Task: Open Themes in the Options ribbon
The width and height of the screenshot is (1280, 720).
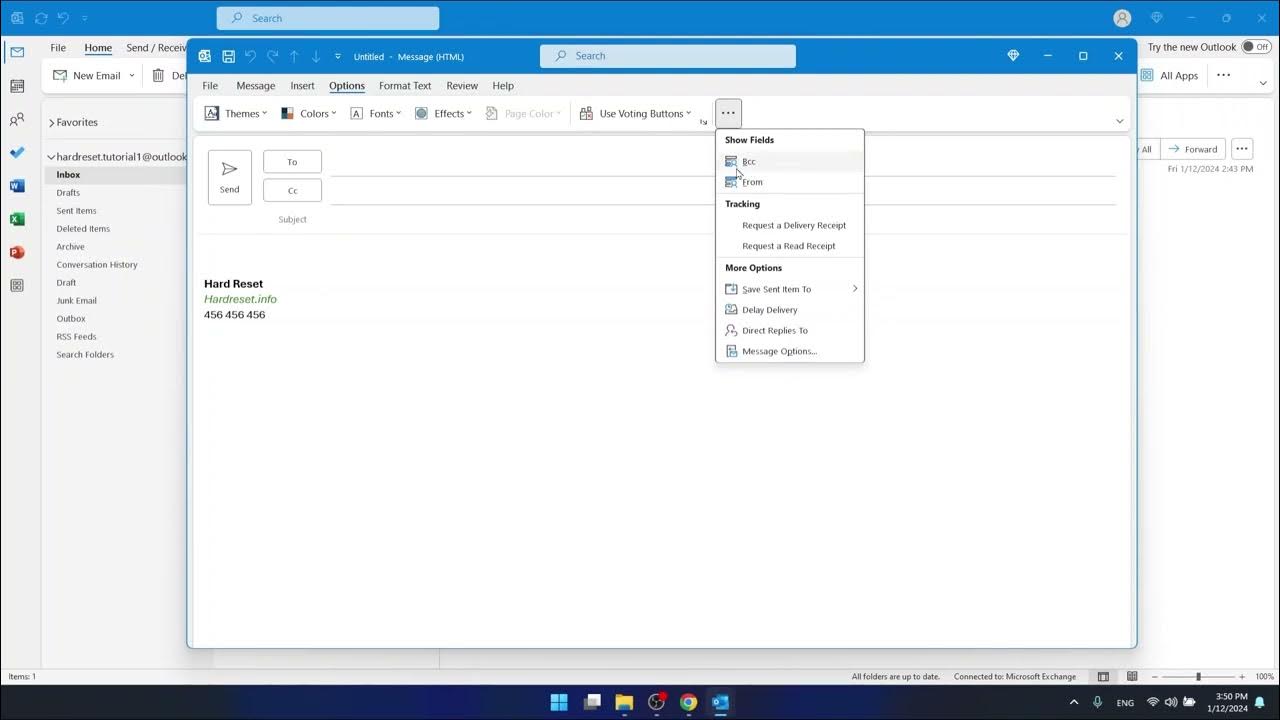Action: point(236,113)
